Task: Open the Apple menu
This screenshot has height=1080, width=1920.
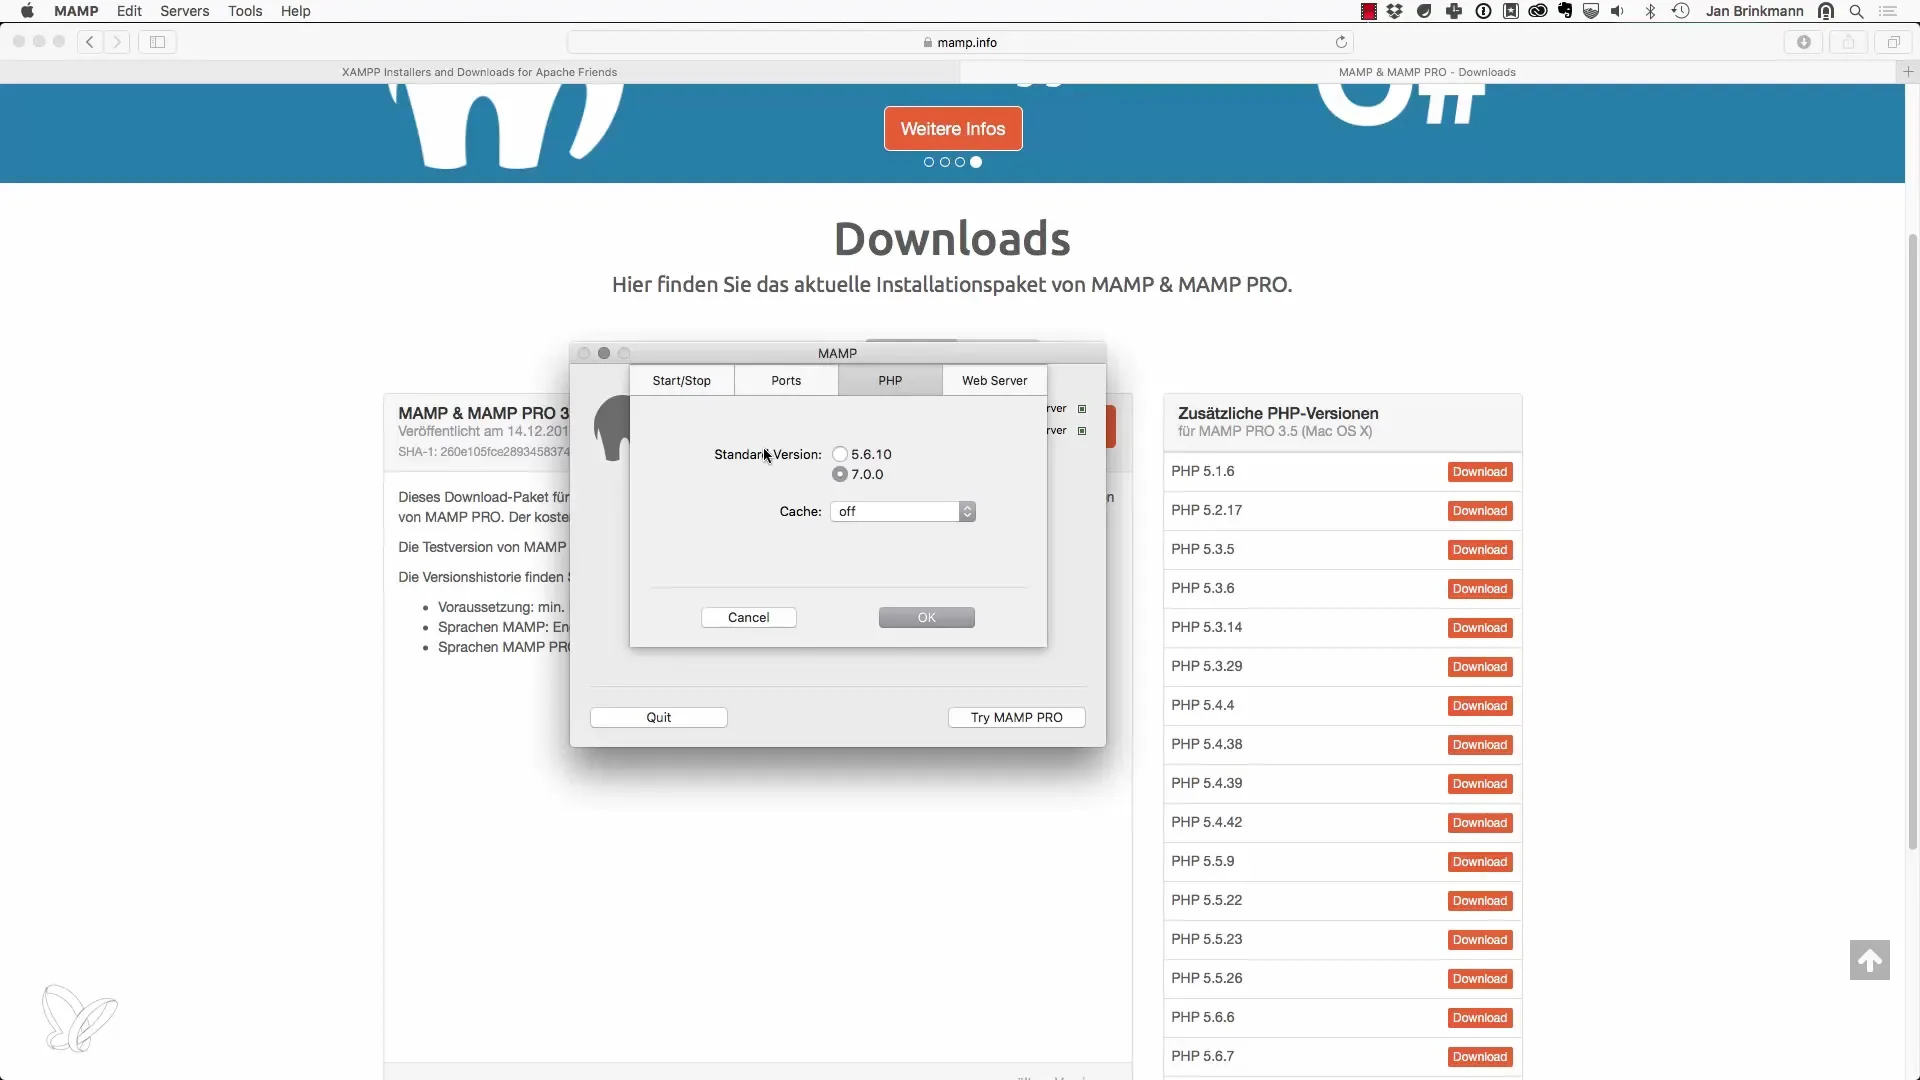Action: point(27,11)
